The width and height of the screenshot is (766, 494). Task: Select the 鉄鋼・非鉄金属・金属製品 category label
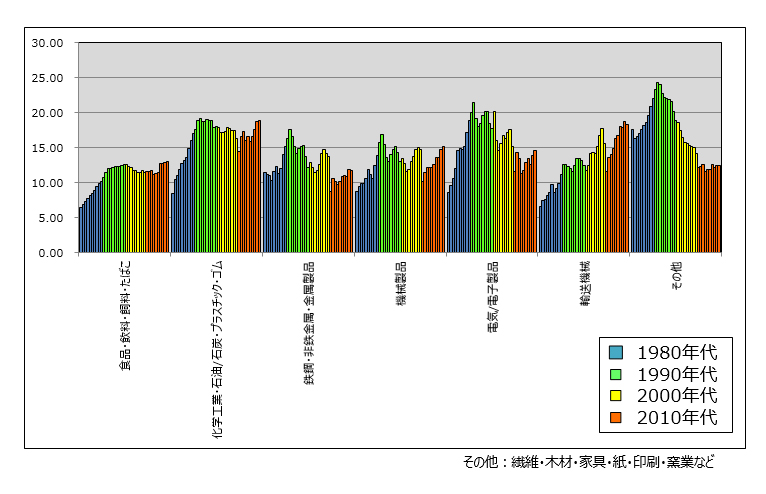(x=309, y=324)
